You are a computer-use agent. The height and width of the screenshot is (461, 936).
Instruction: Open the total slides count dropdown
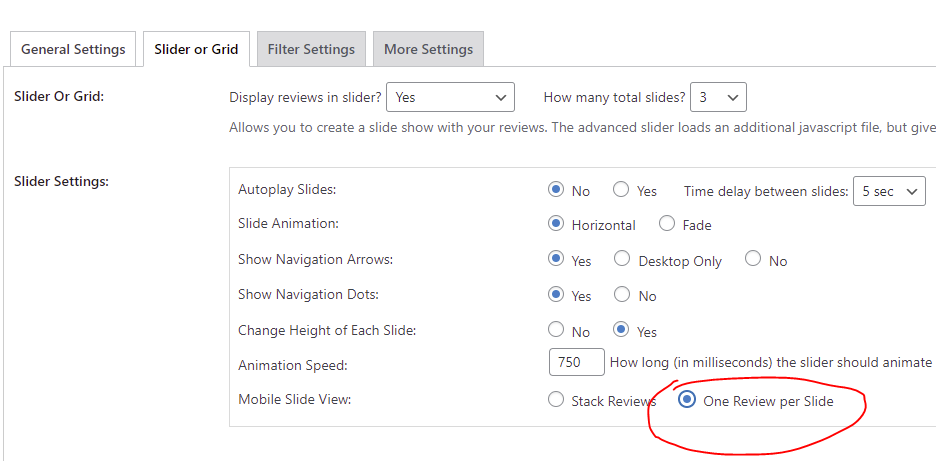pyautogui.click(x=718, y=97)
